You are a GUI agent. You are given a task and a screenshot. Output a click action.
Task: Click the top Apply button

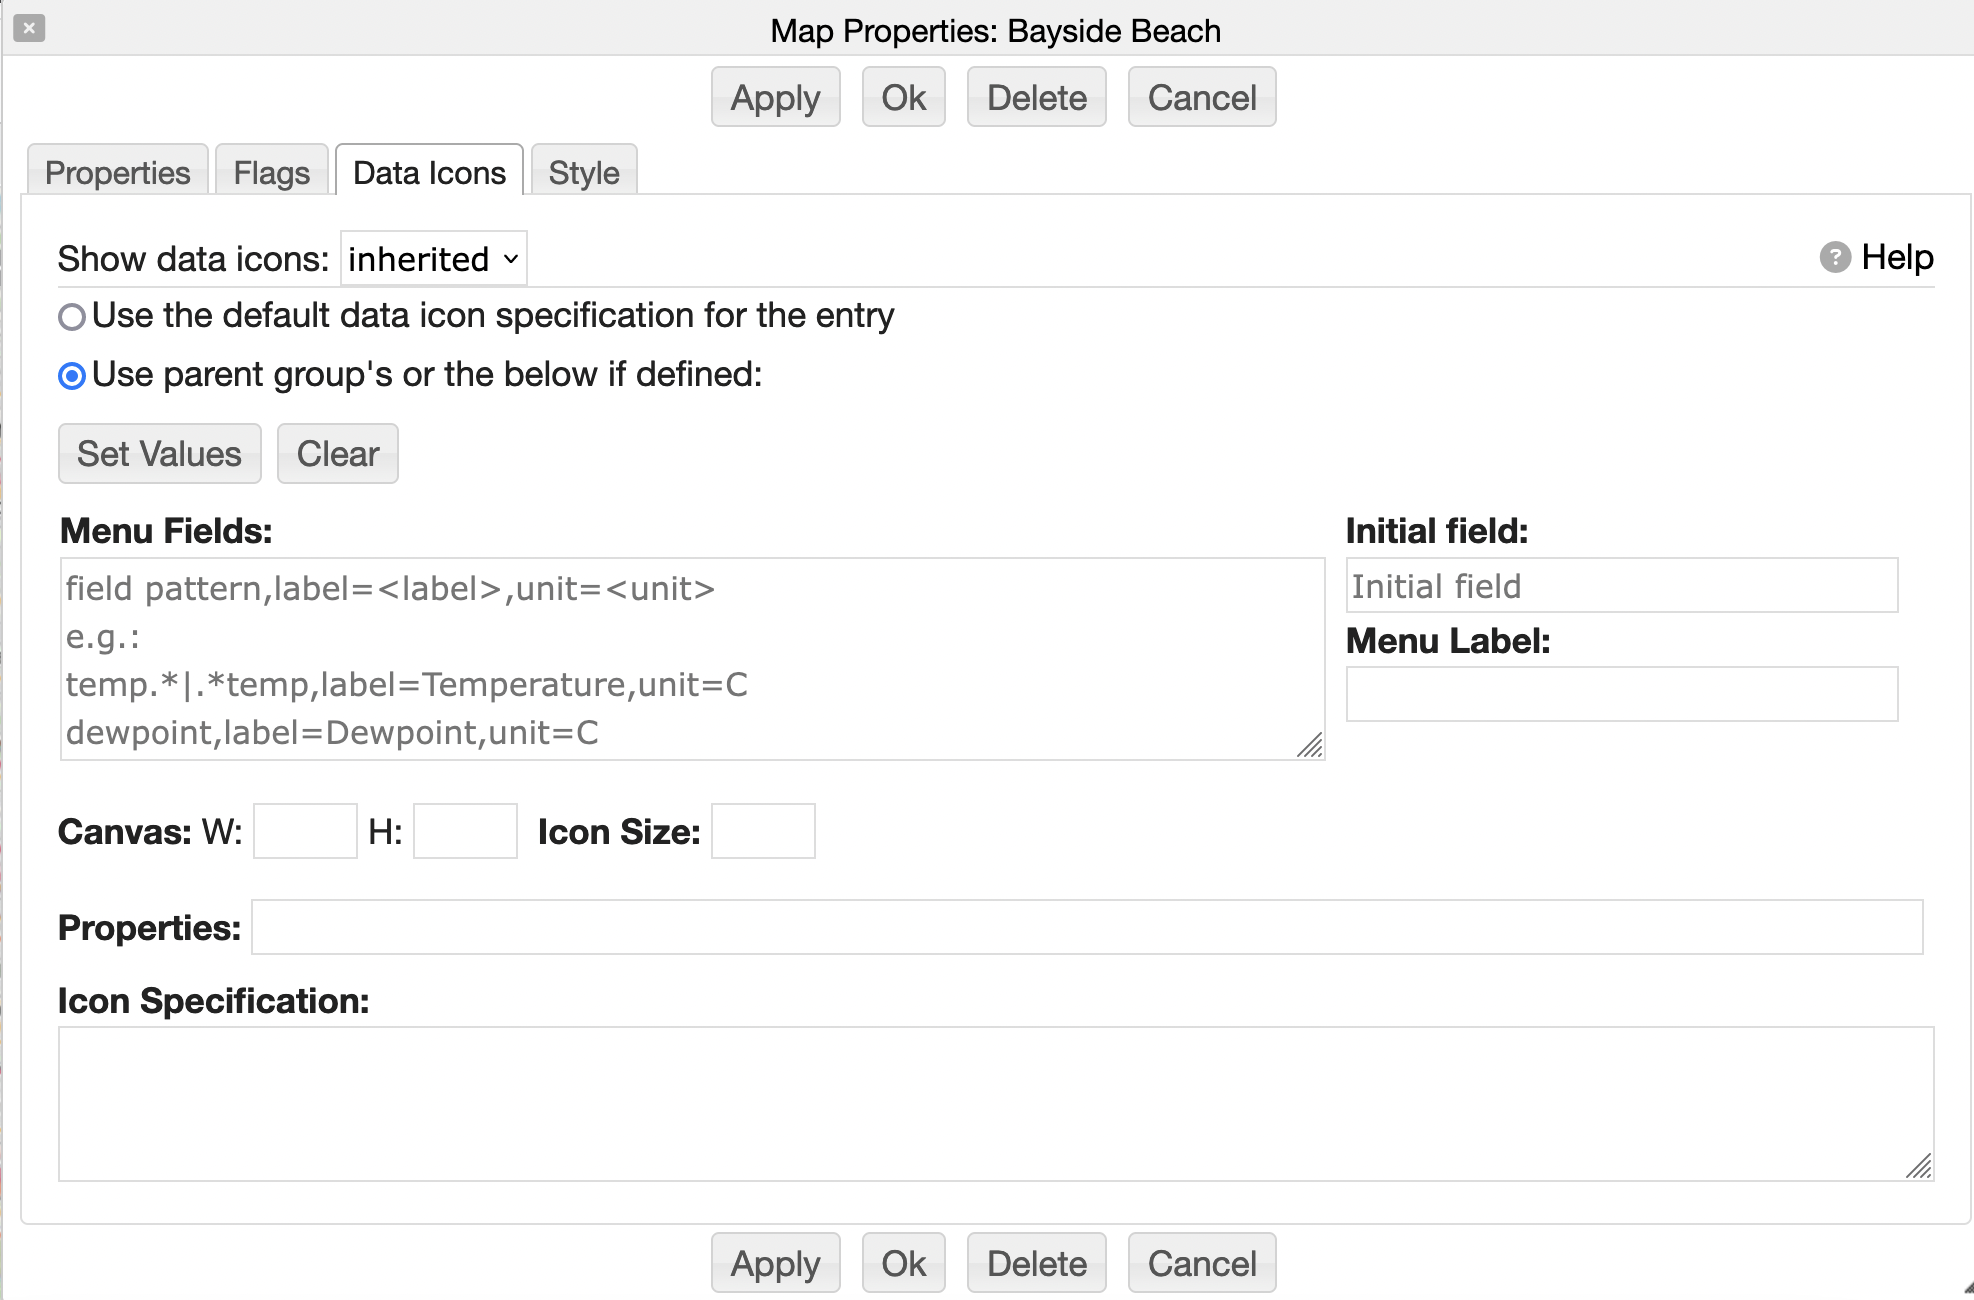tap(775, 98)
